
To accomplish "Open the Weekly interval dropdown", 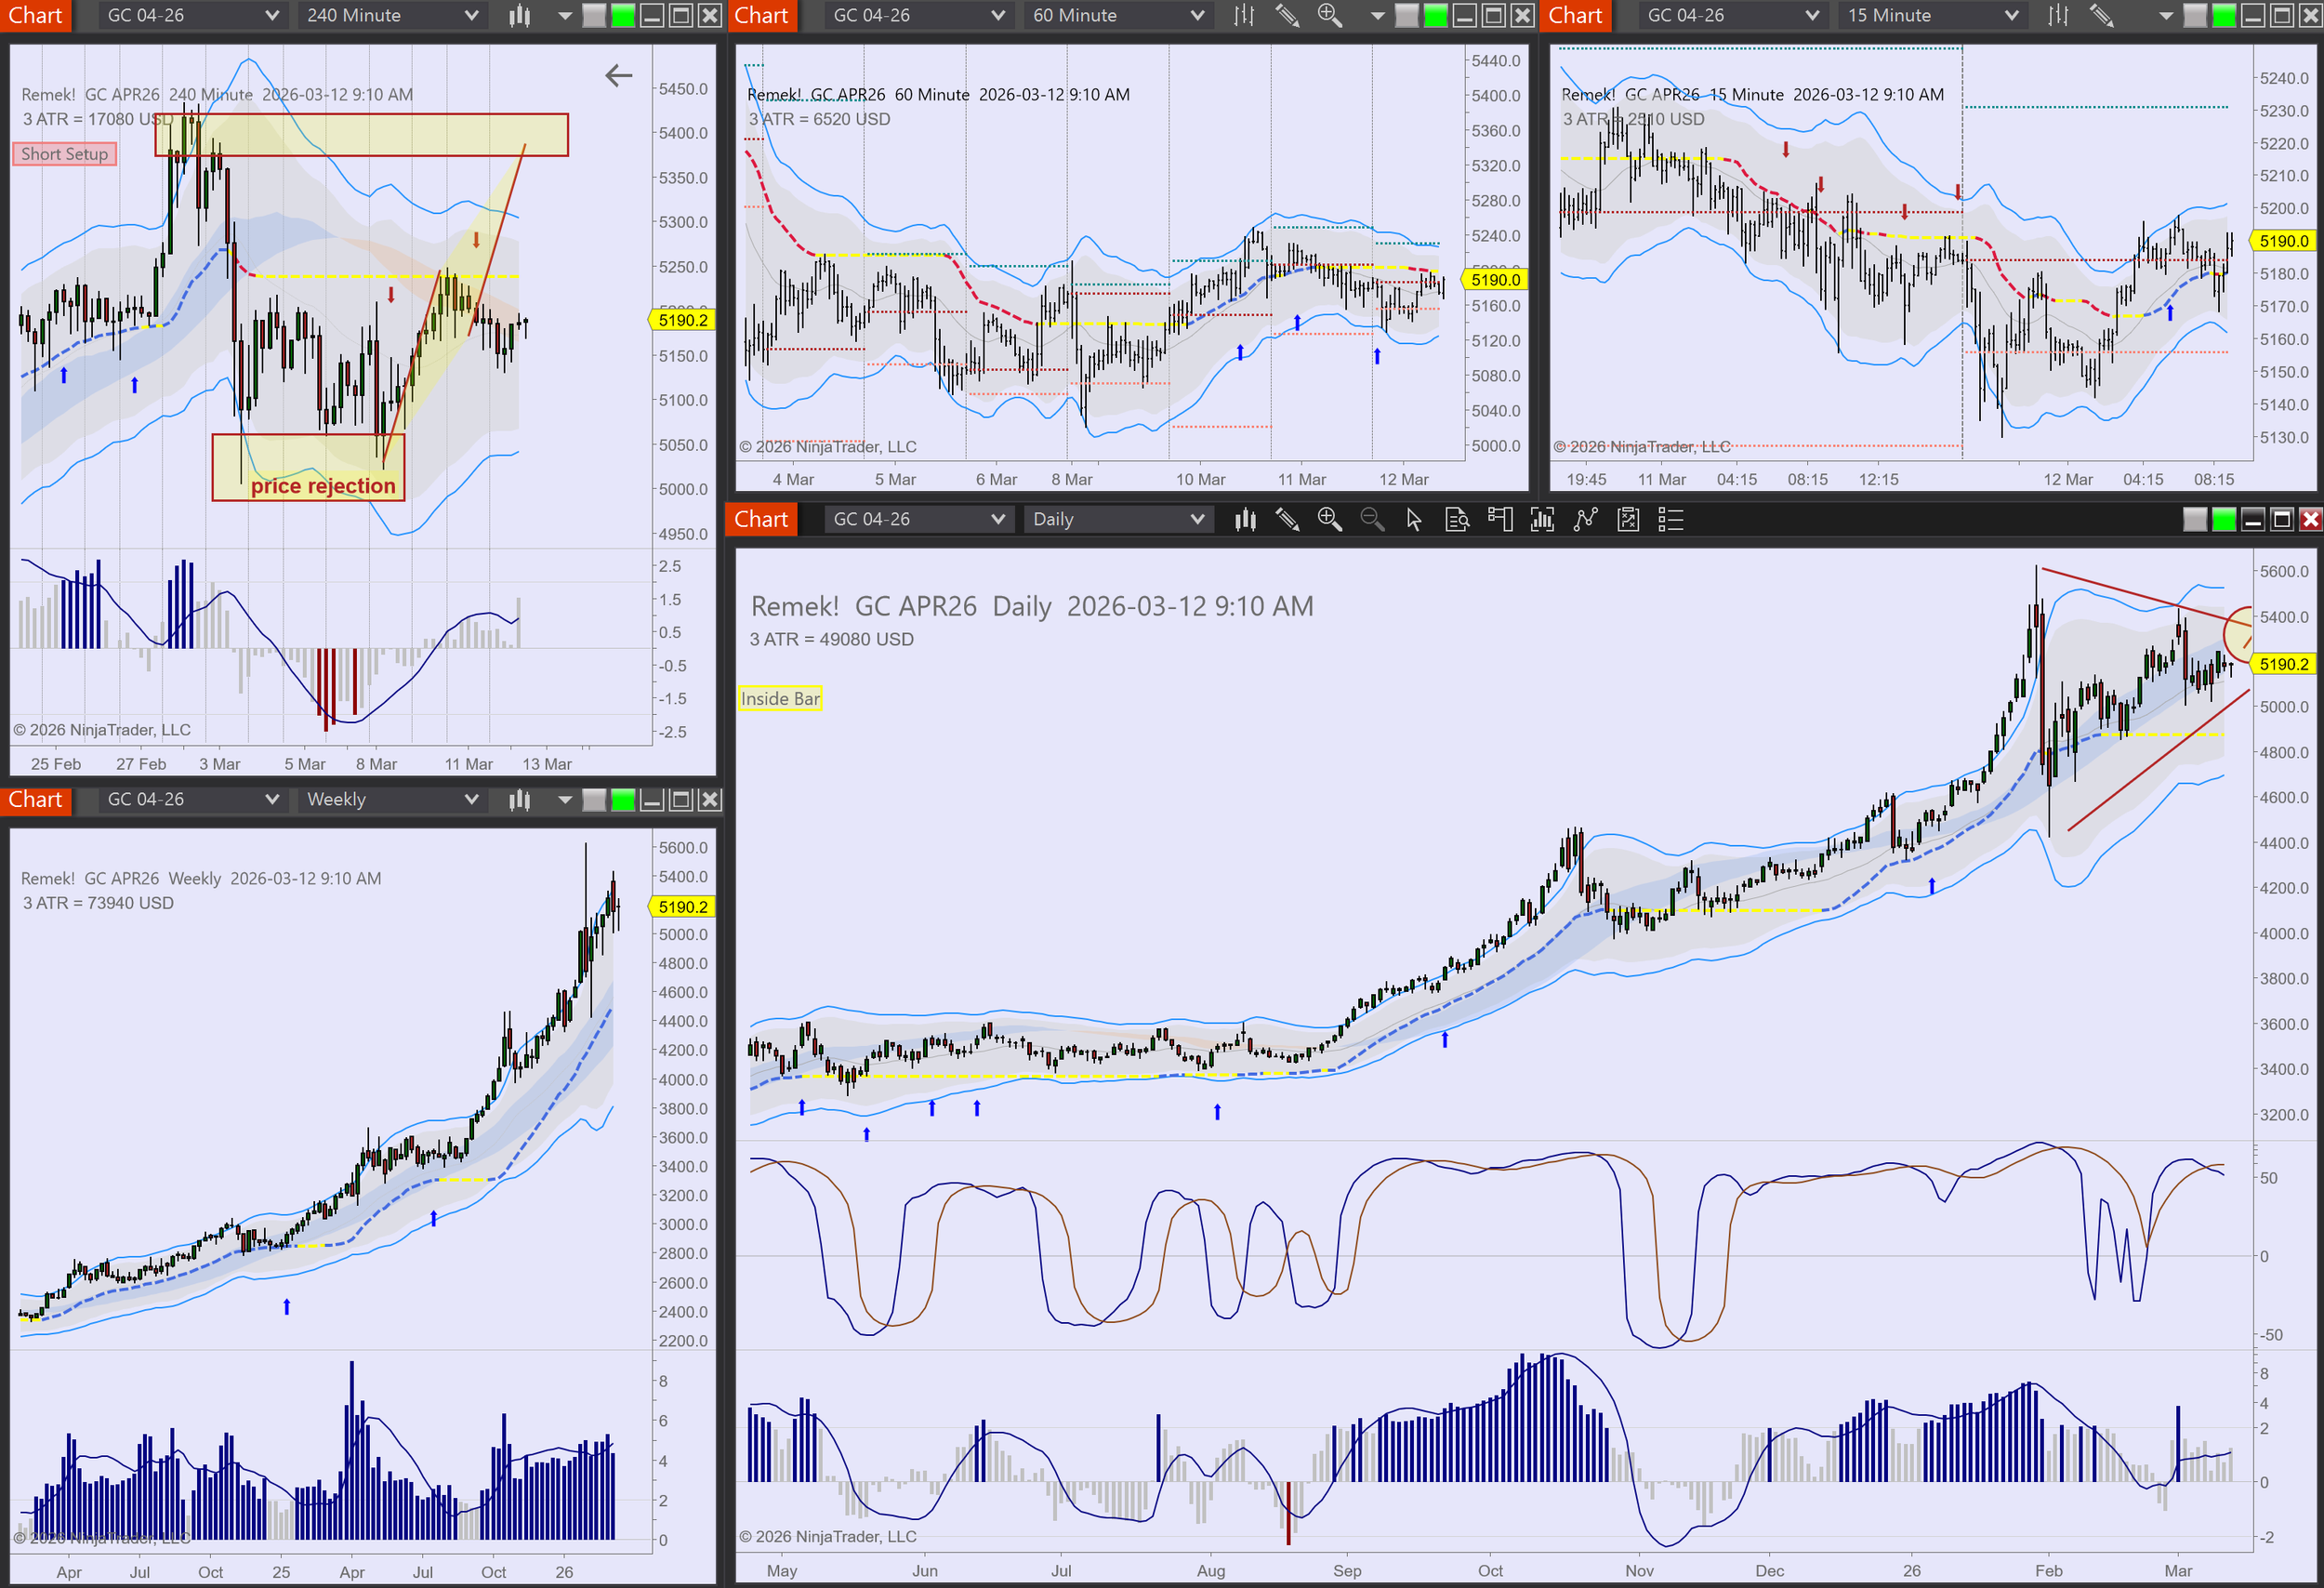I will [392, 799].
